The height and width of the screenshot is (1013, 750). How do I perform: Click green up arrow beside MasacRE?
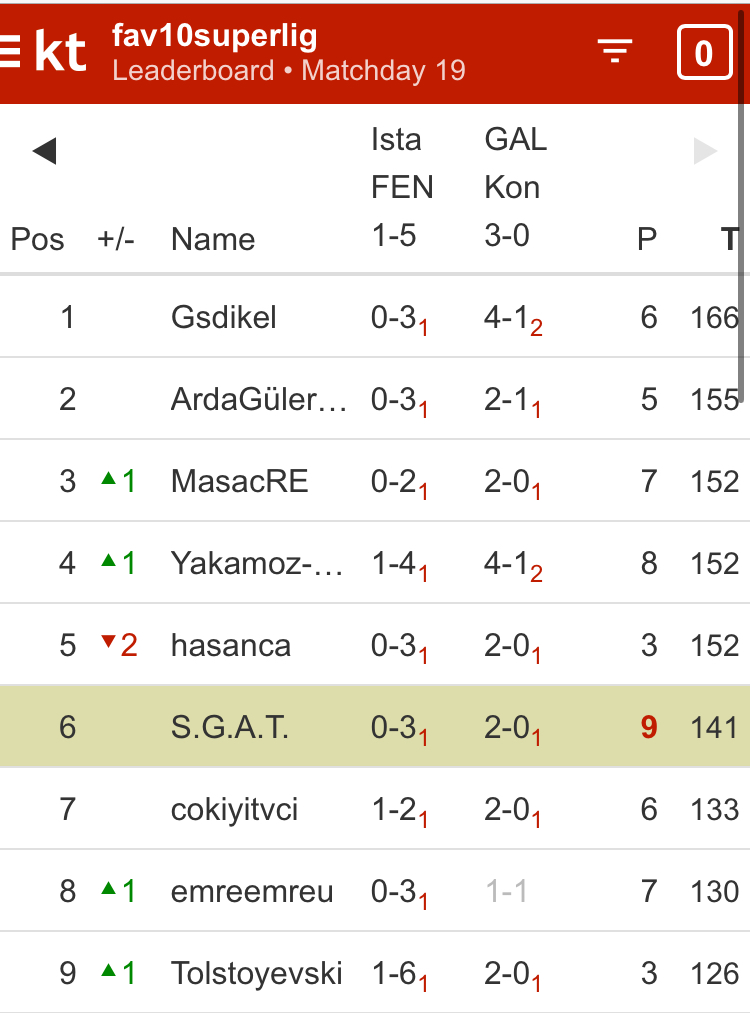[109, 479]
